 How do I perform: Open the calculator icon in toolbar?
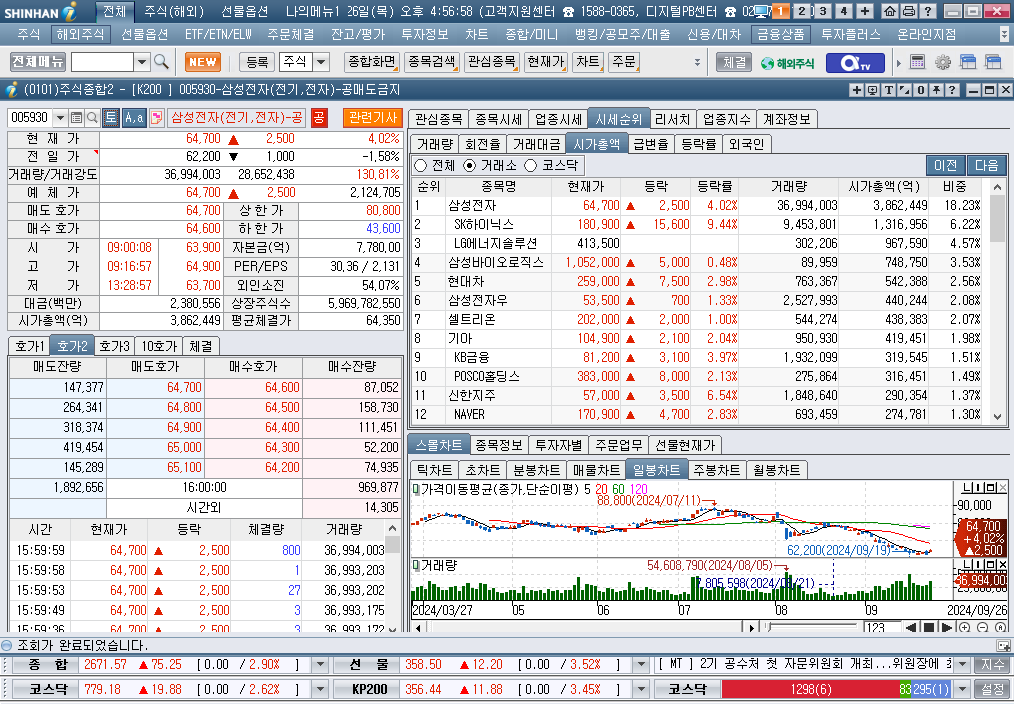click(x=917, y=62)
